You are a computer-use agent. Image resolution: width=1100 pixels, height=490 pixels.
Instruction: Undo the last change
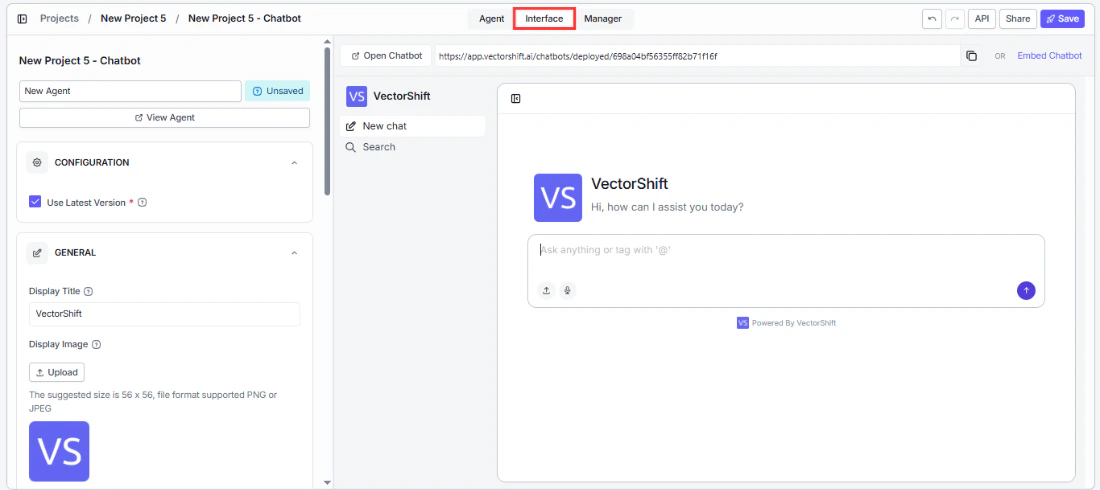[932, 19]
